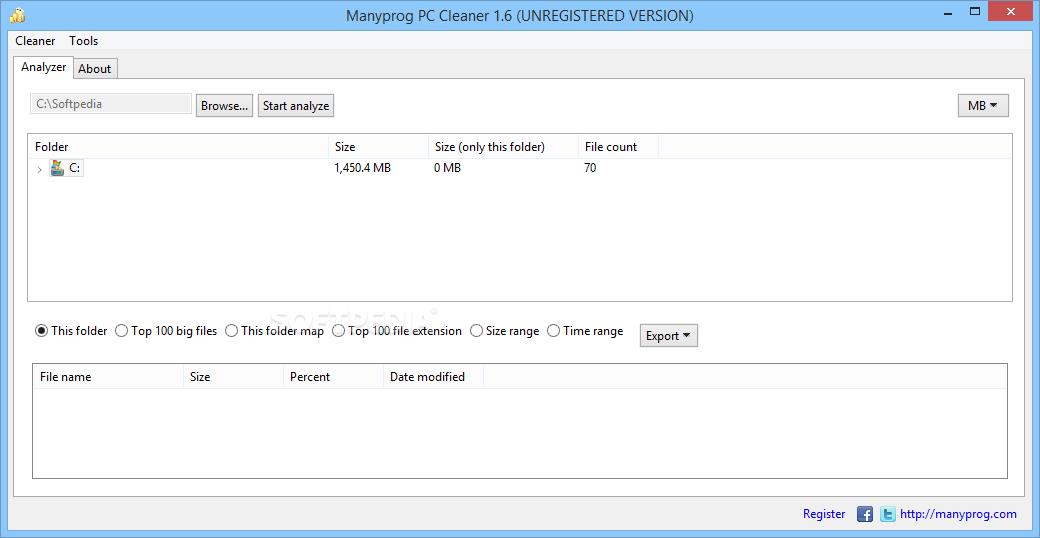Click Size (only this folder) column header
The width and height of the screenshot is (1040, 538).
503,147
